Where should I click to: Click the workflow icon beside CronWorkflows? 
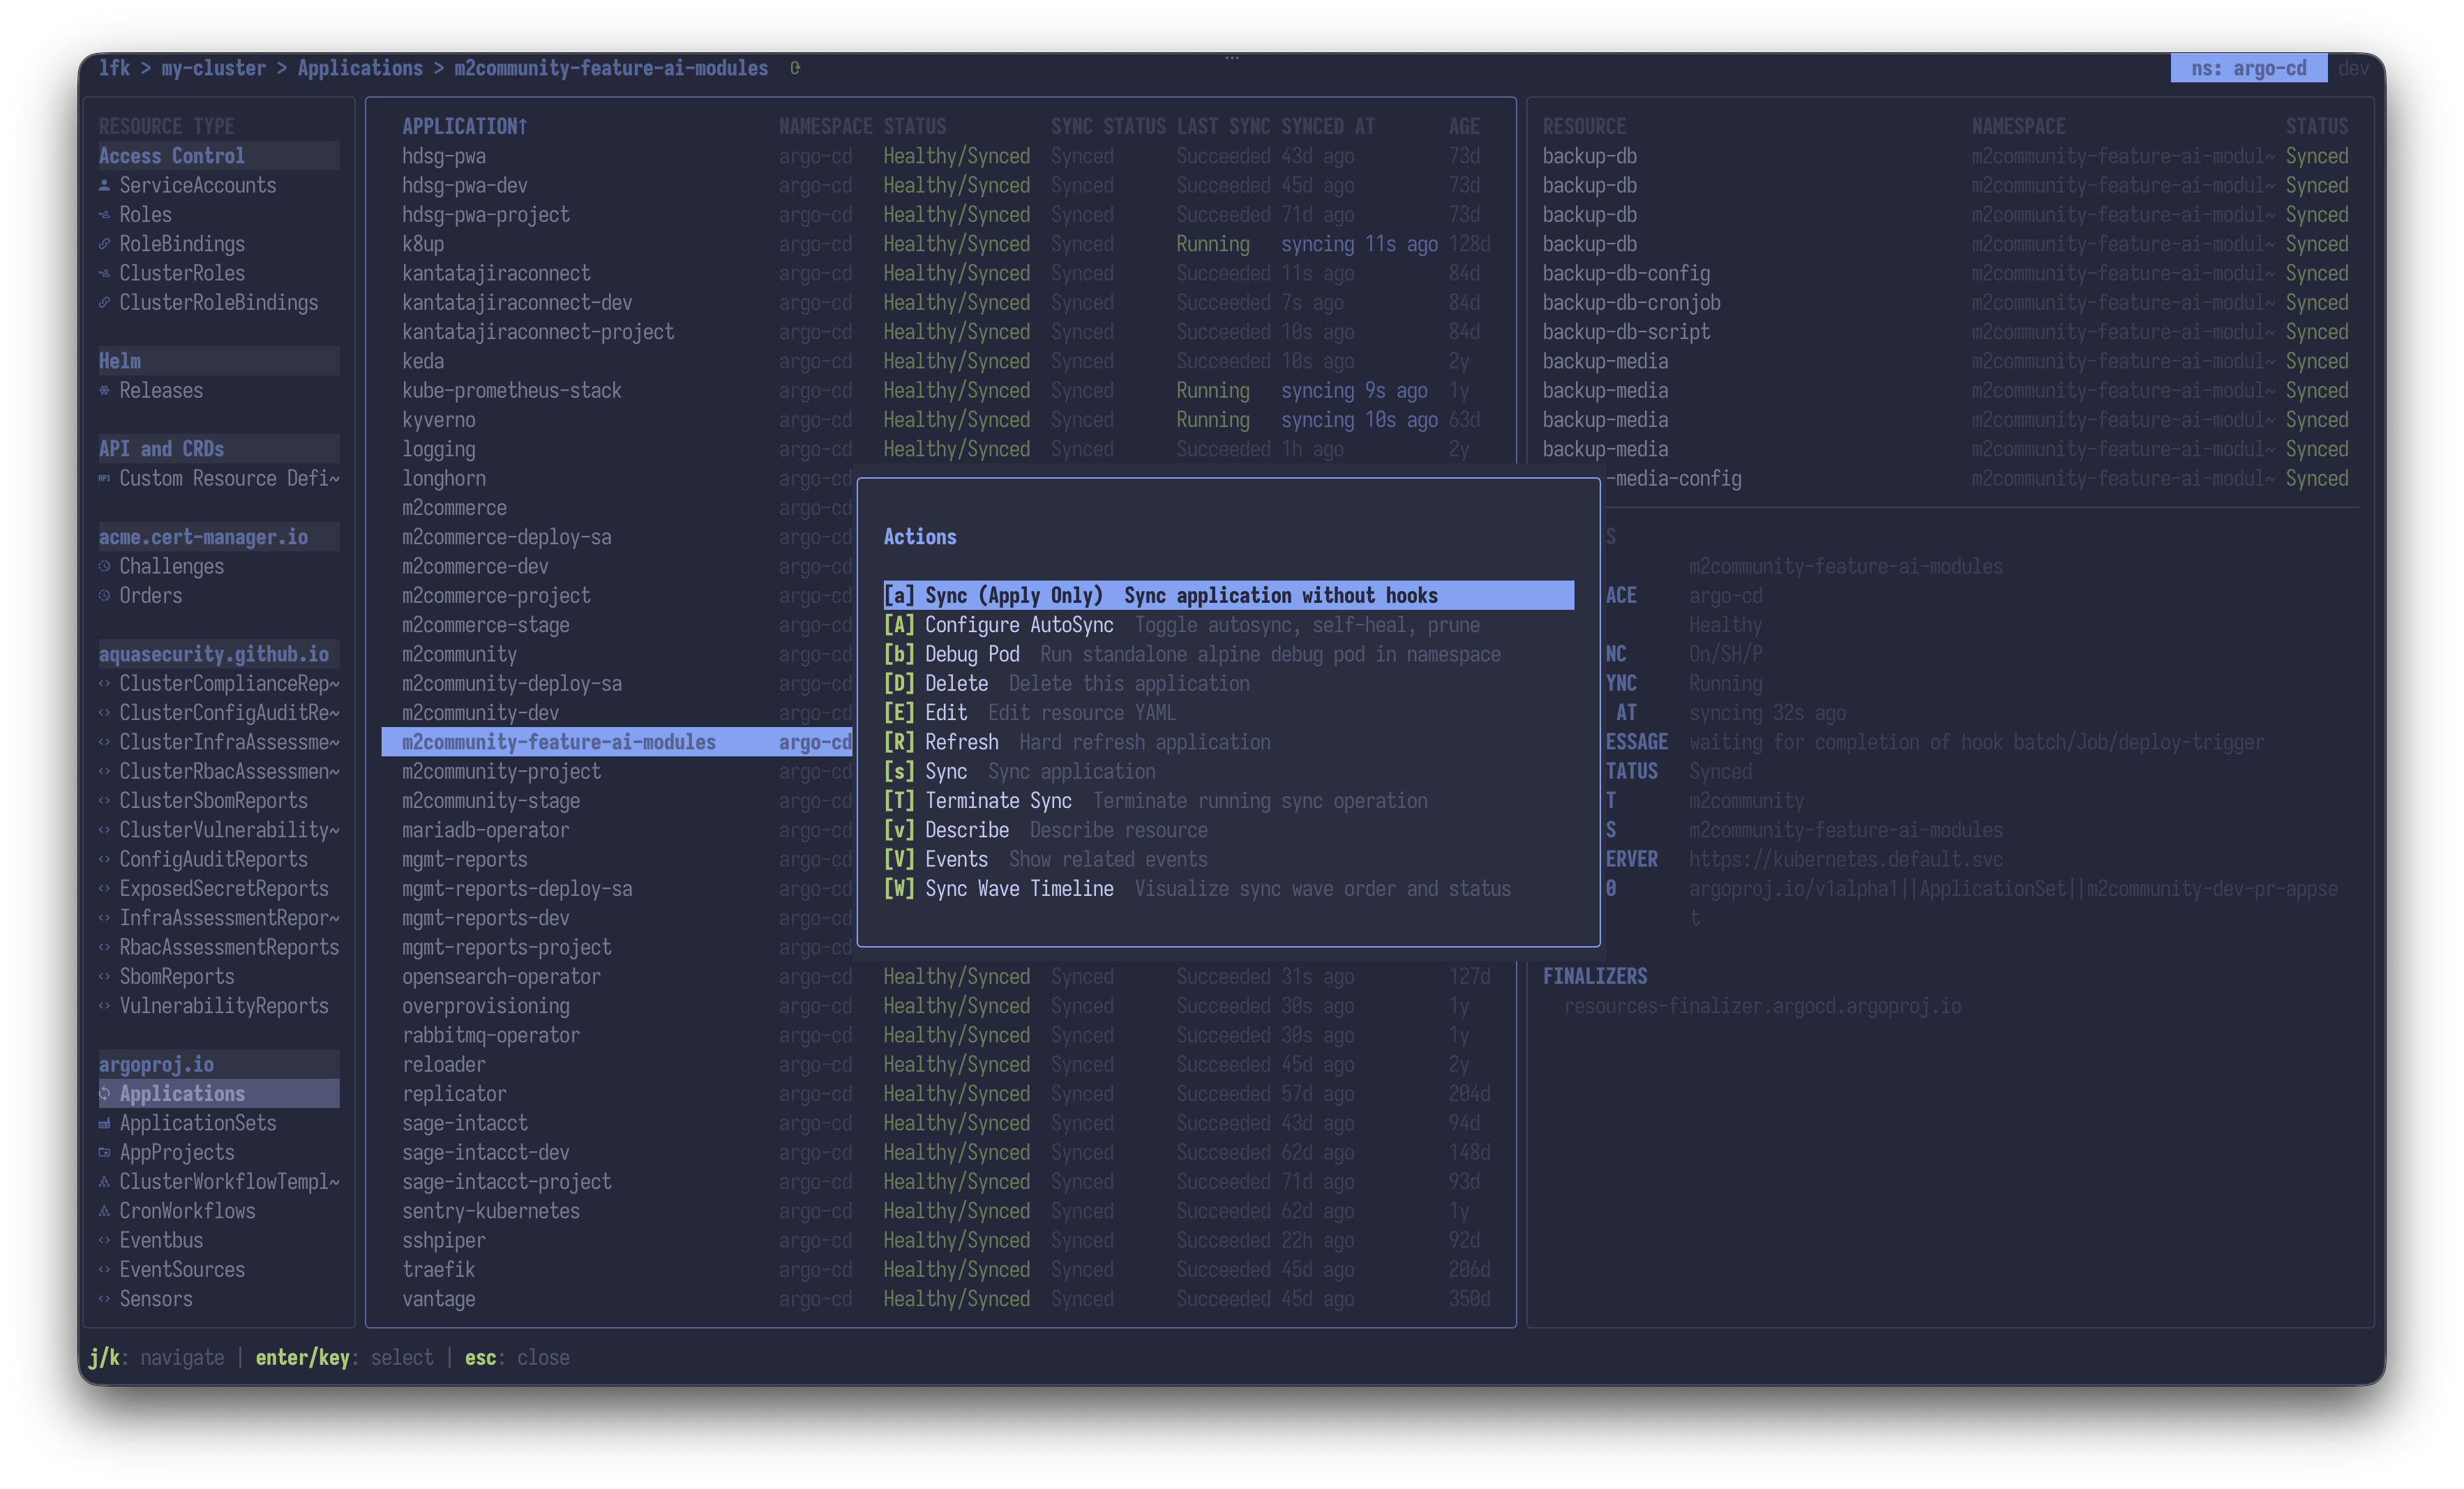[x=104, y=1211]
